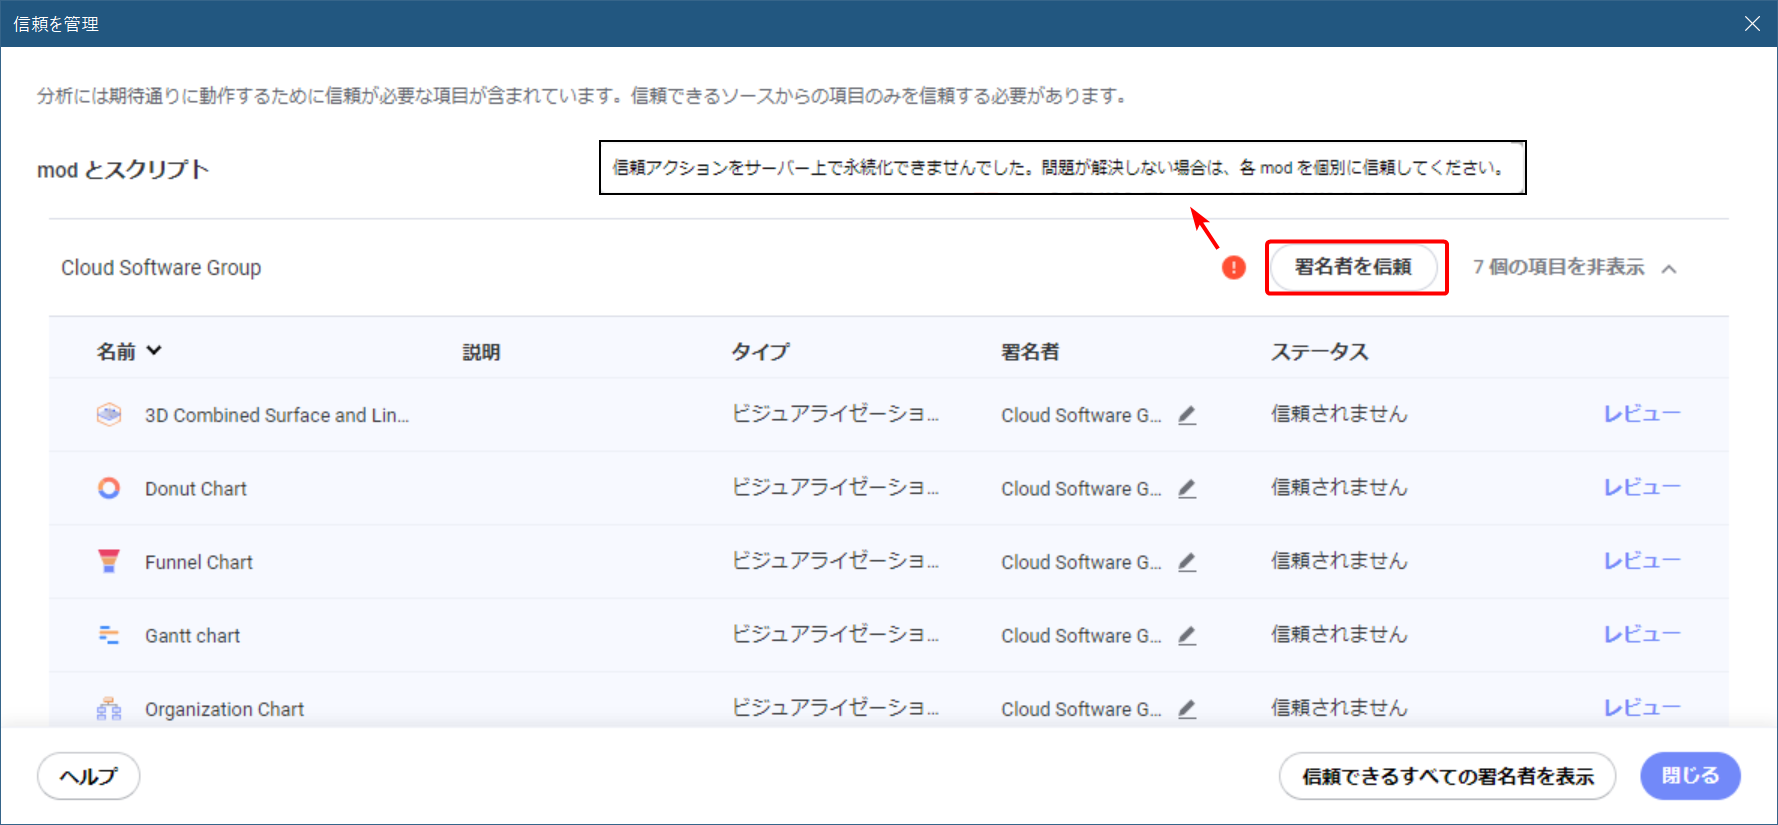Open レビュー for 3D Combined Surface
The image size is (1778, 825).
click(1642, 414)
